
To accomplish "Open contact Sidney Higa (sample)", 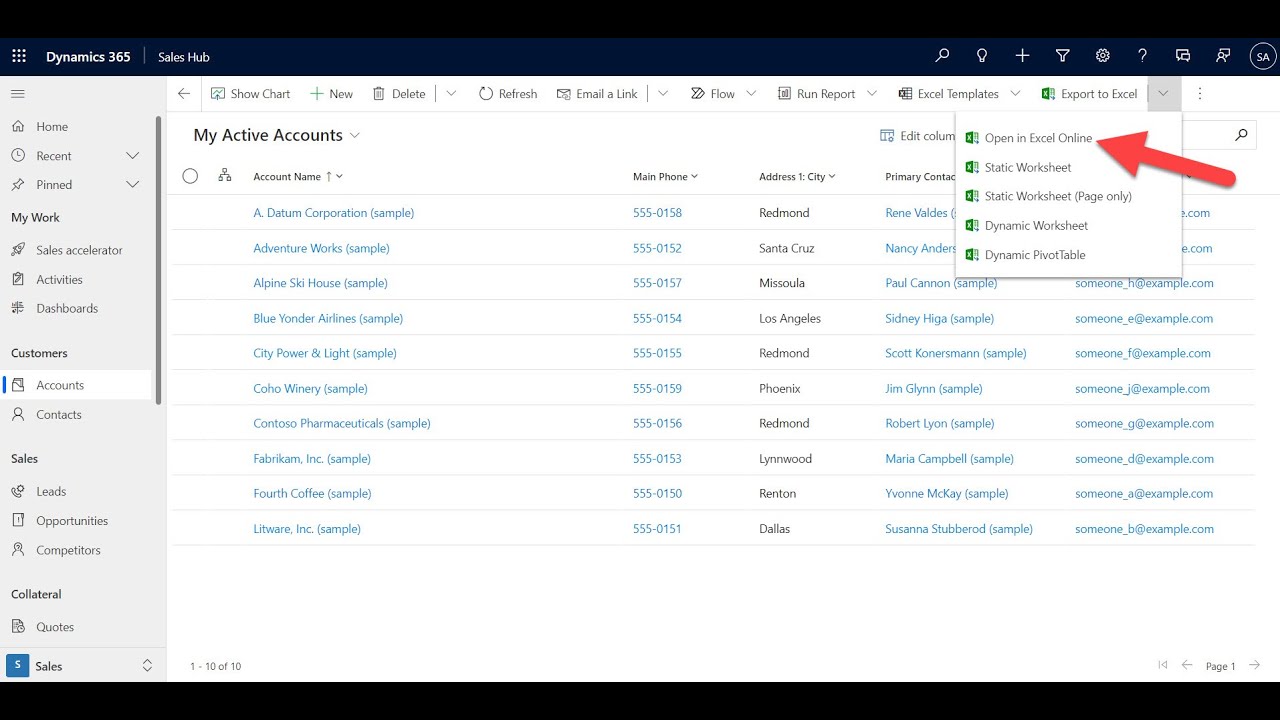I will [939, 318].
